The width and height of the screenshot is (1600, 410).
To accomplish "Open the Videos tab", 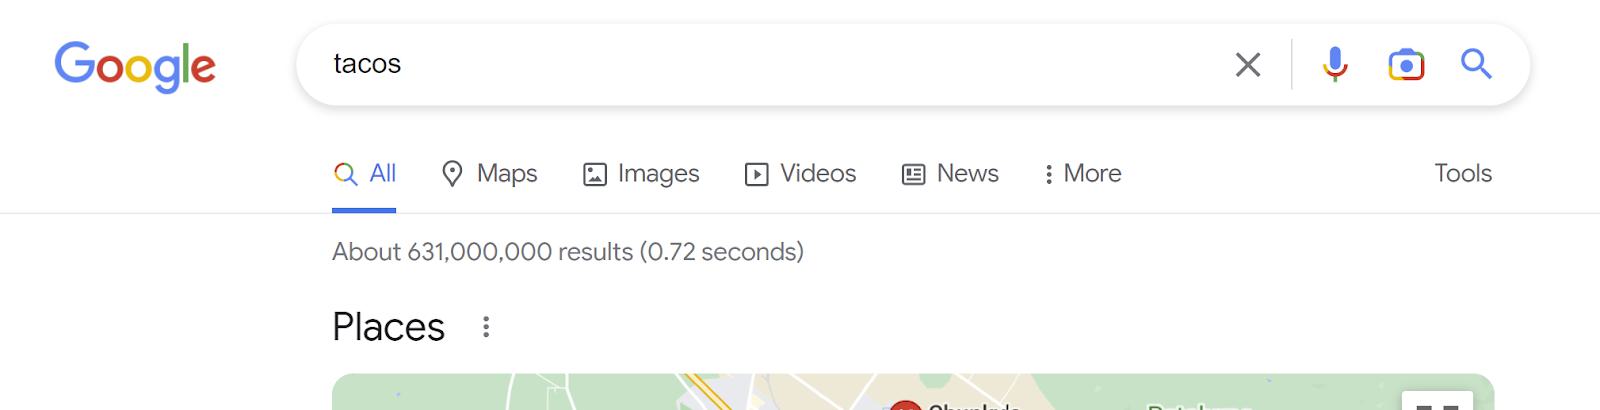I will click(800, 174).
